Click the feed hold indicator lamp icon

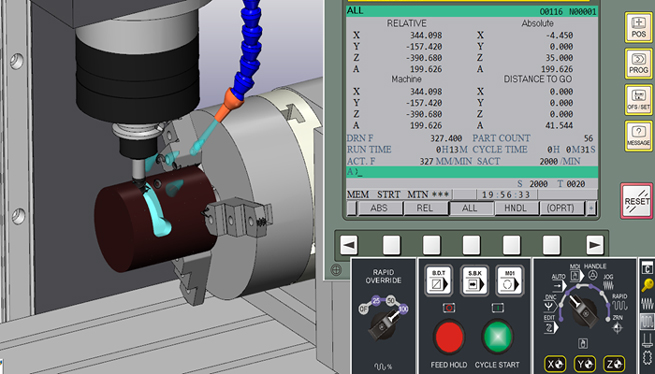pyautogui.click(x=449, y=308)
